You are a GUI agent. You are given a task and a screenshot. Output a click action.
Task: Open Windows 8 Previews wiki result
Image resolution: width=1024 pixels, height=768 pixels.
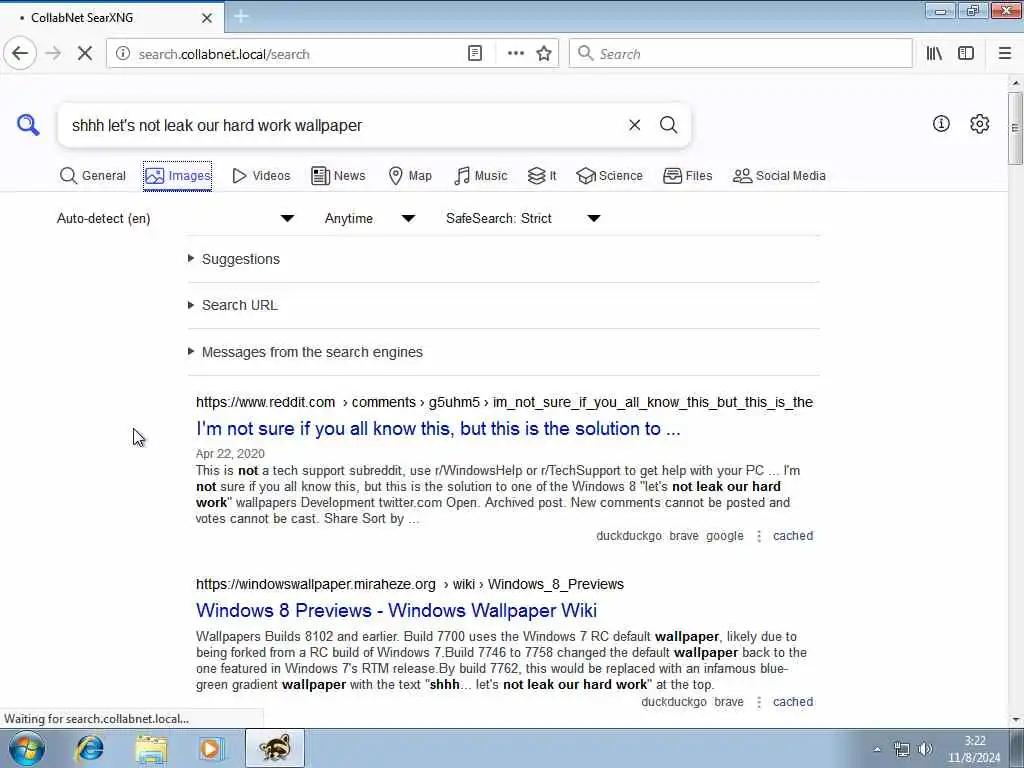coord(396,610)
